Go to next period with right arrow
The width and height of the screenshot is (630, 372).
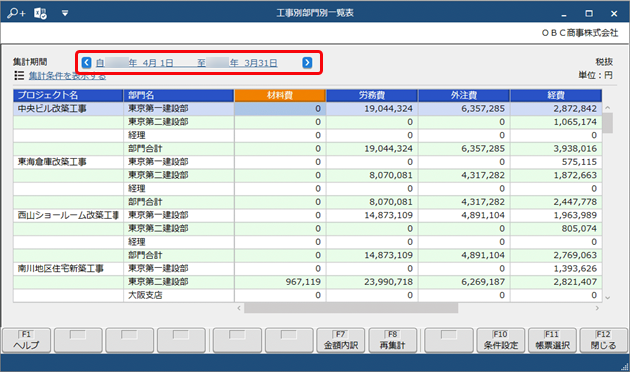pos(307,63)
